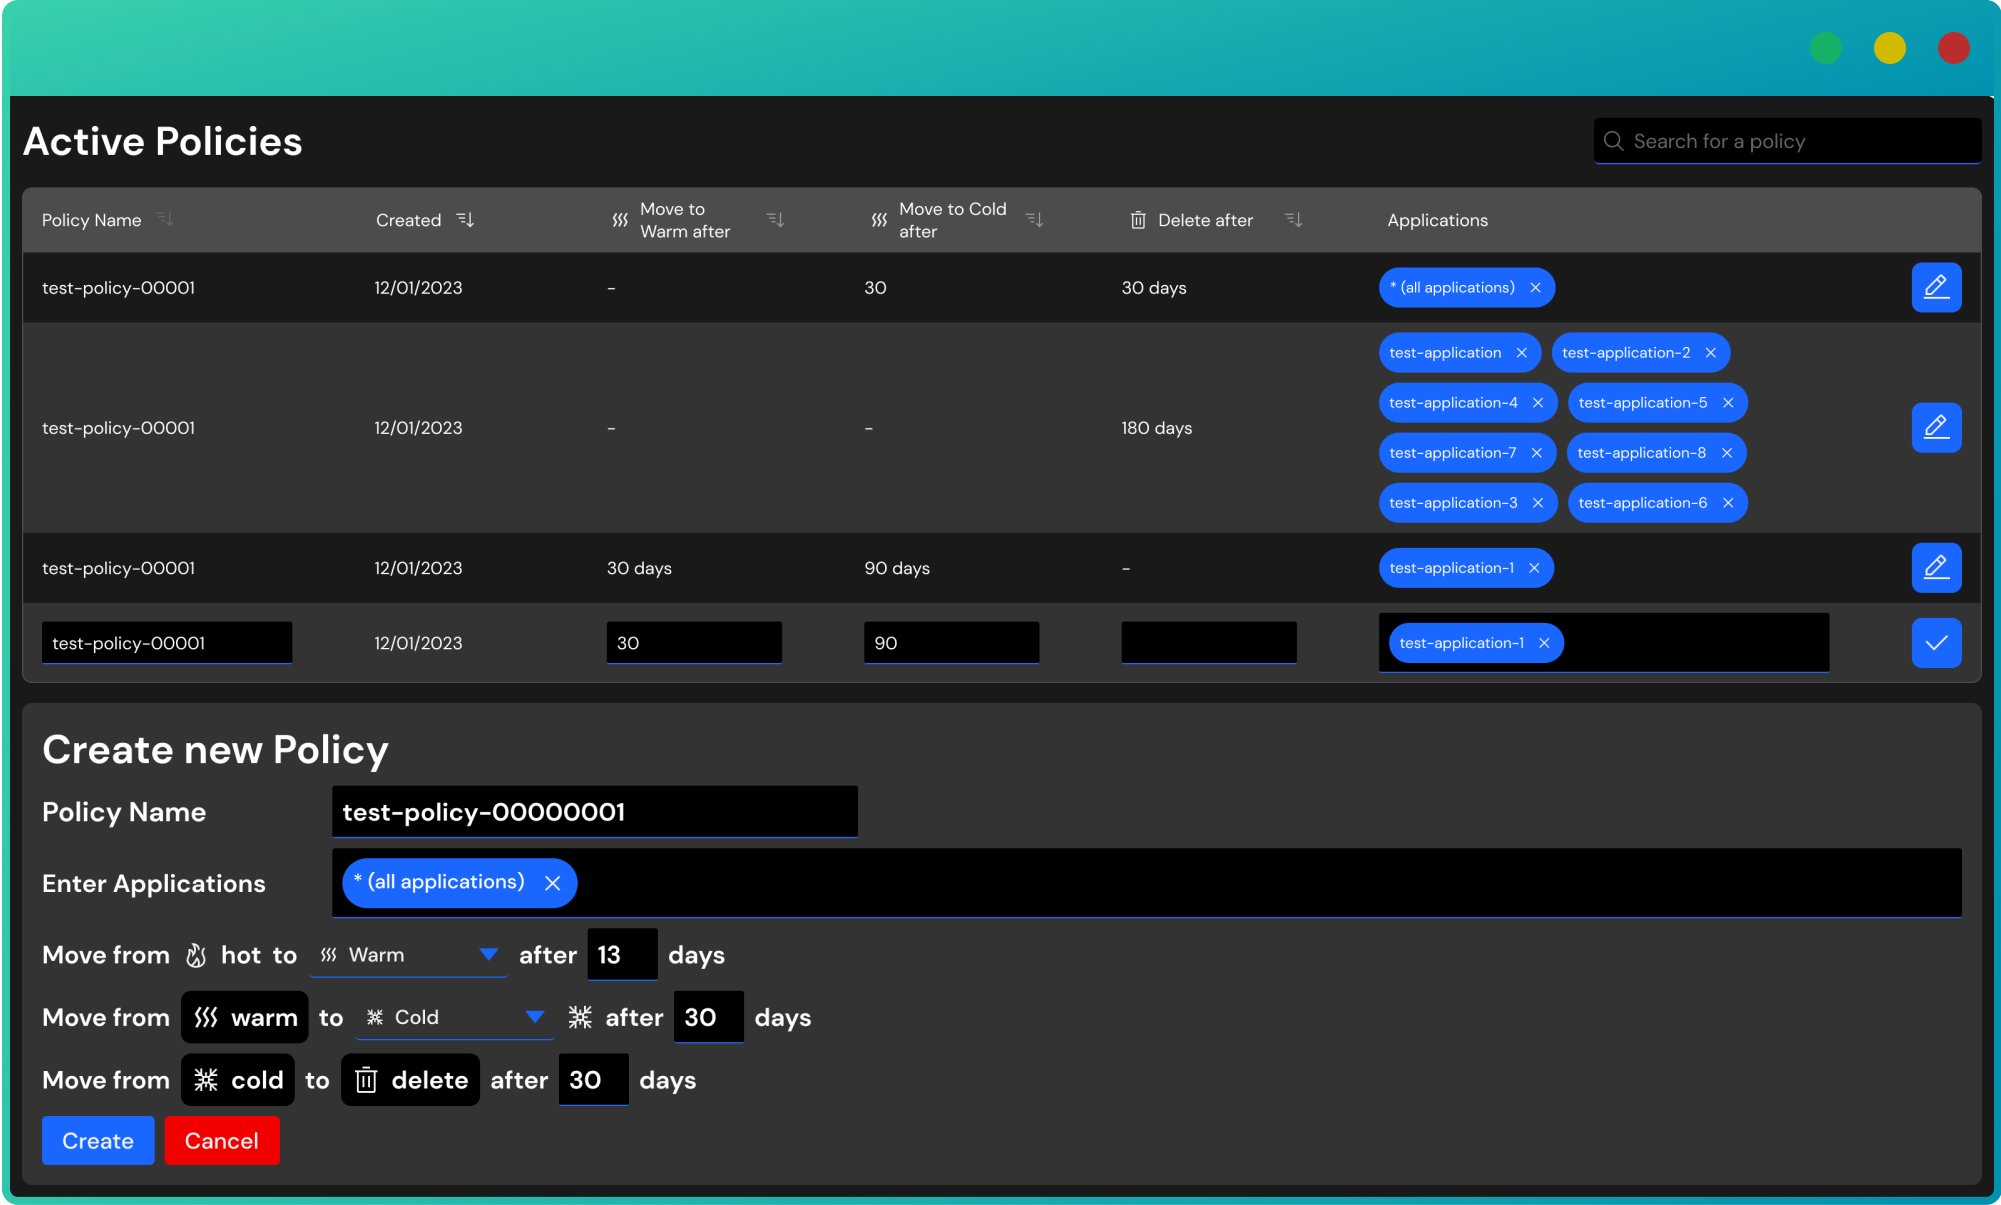This screenshot has height=1205, width=2001.
Task: Remove test-application-5 tag
Action: (x=1728, y=403)
